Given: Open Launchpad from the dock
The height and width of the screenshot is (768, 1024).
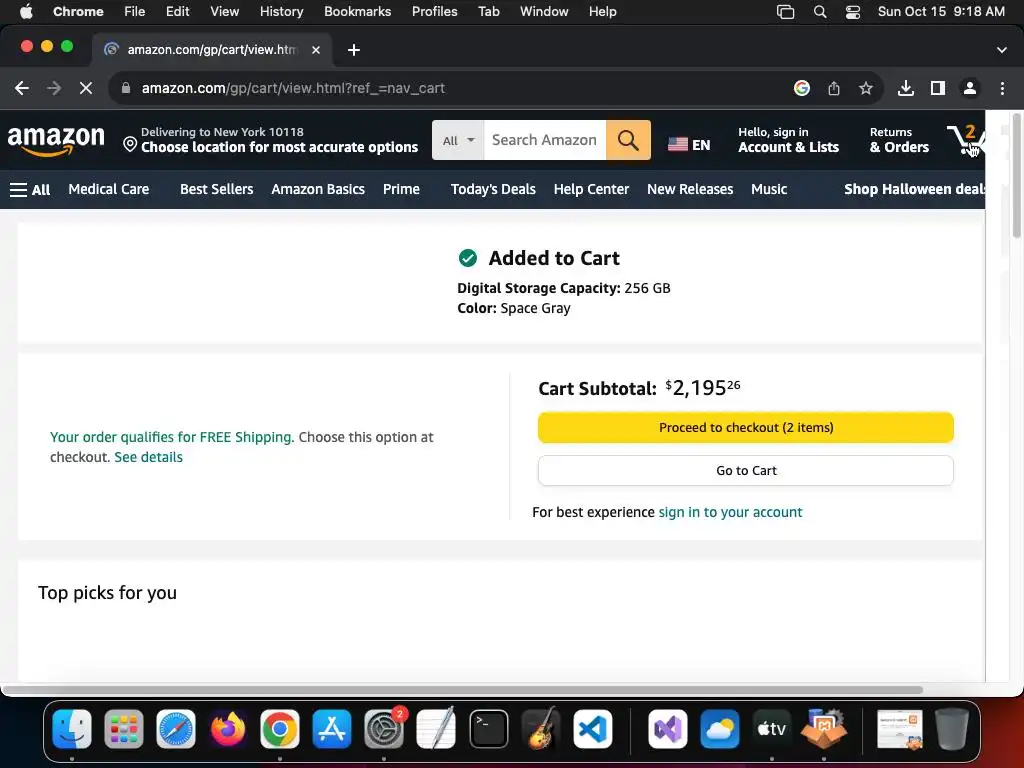Looking at the screenshot, I should pos(123,729).
